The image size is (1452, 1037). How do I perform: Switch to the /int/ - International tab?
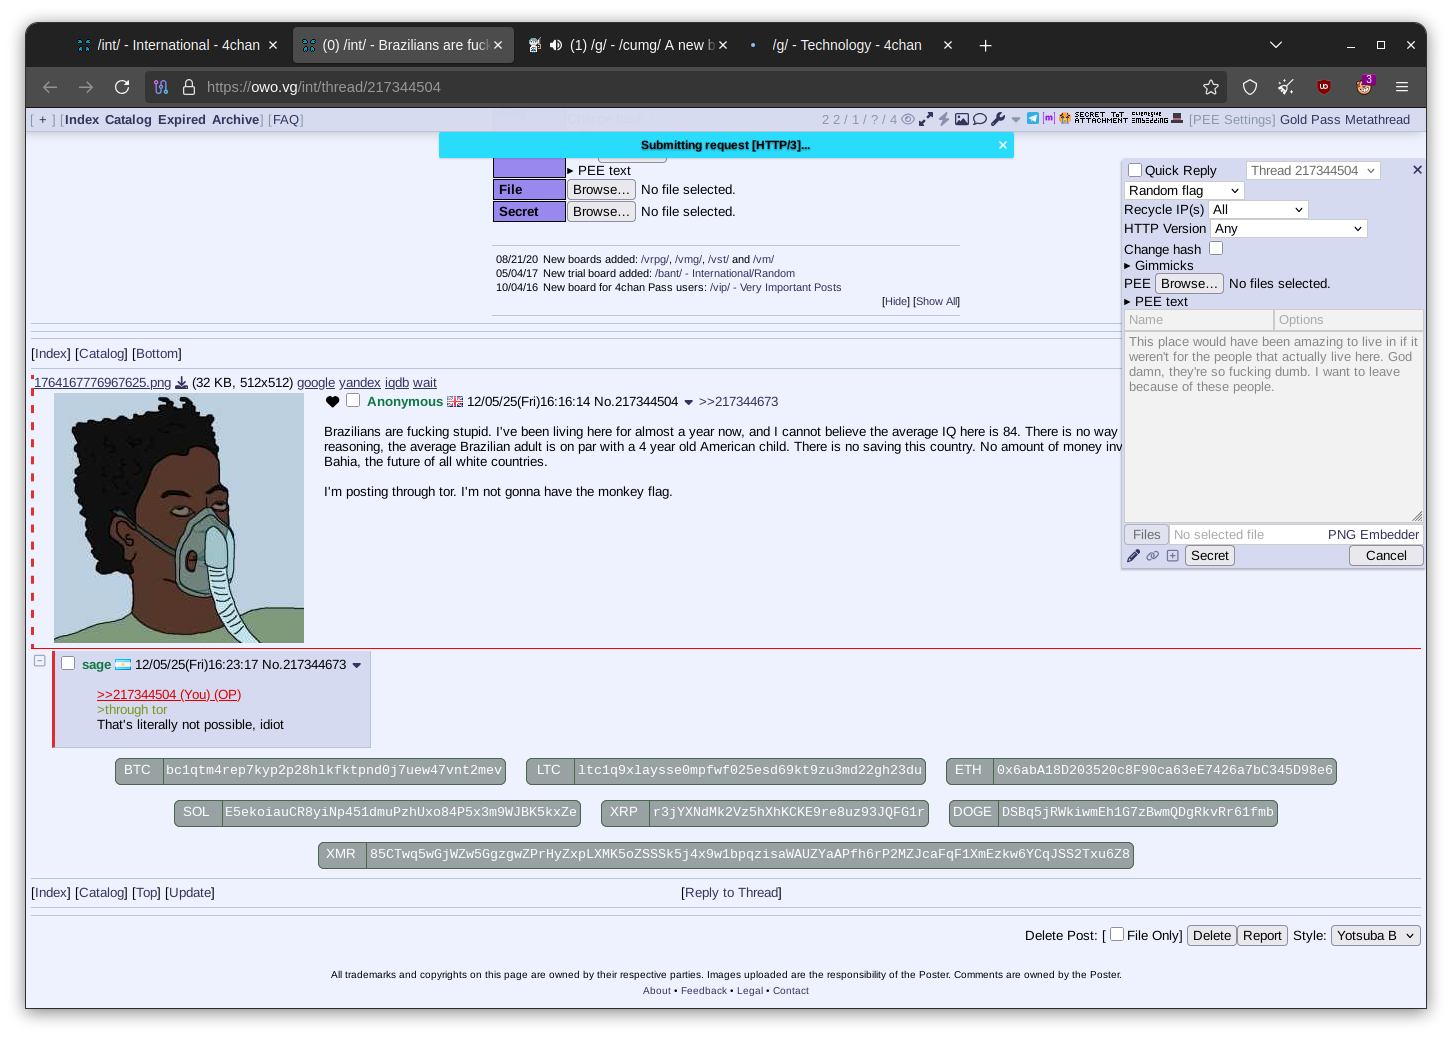[x=178, y=45]
